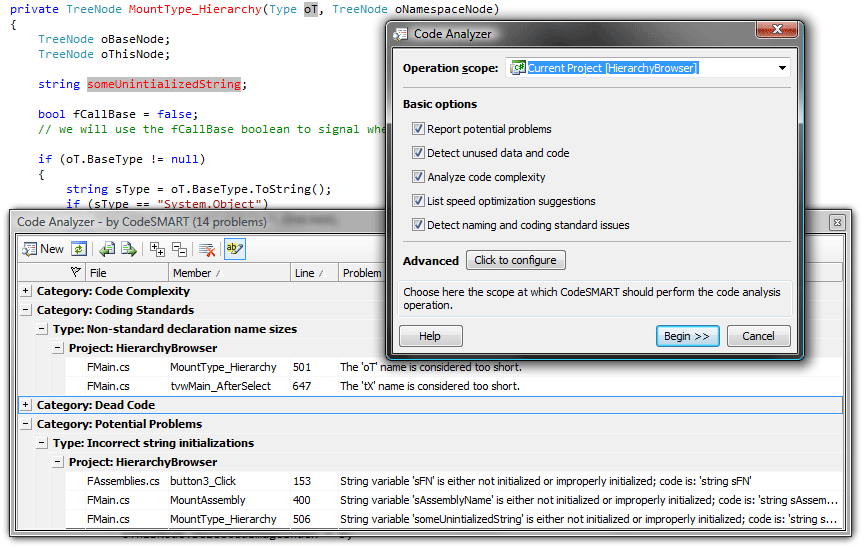The image size is (865, 548).
Task: Collapse Type: Incorrect string initializations
Action: click(x=41, y=443)
